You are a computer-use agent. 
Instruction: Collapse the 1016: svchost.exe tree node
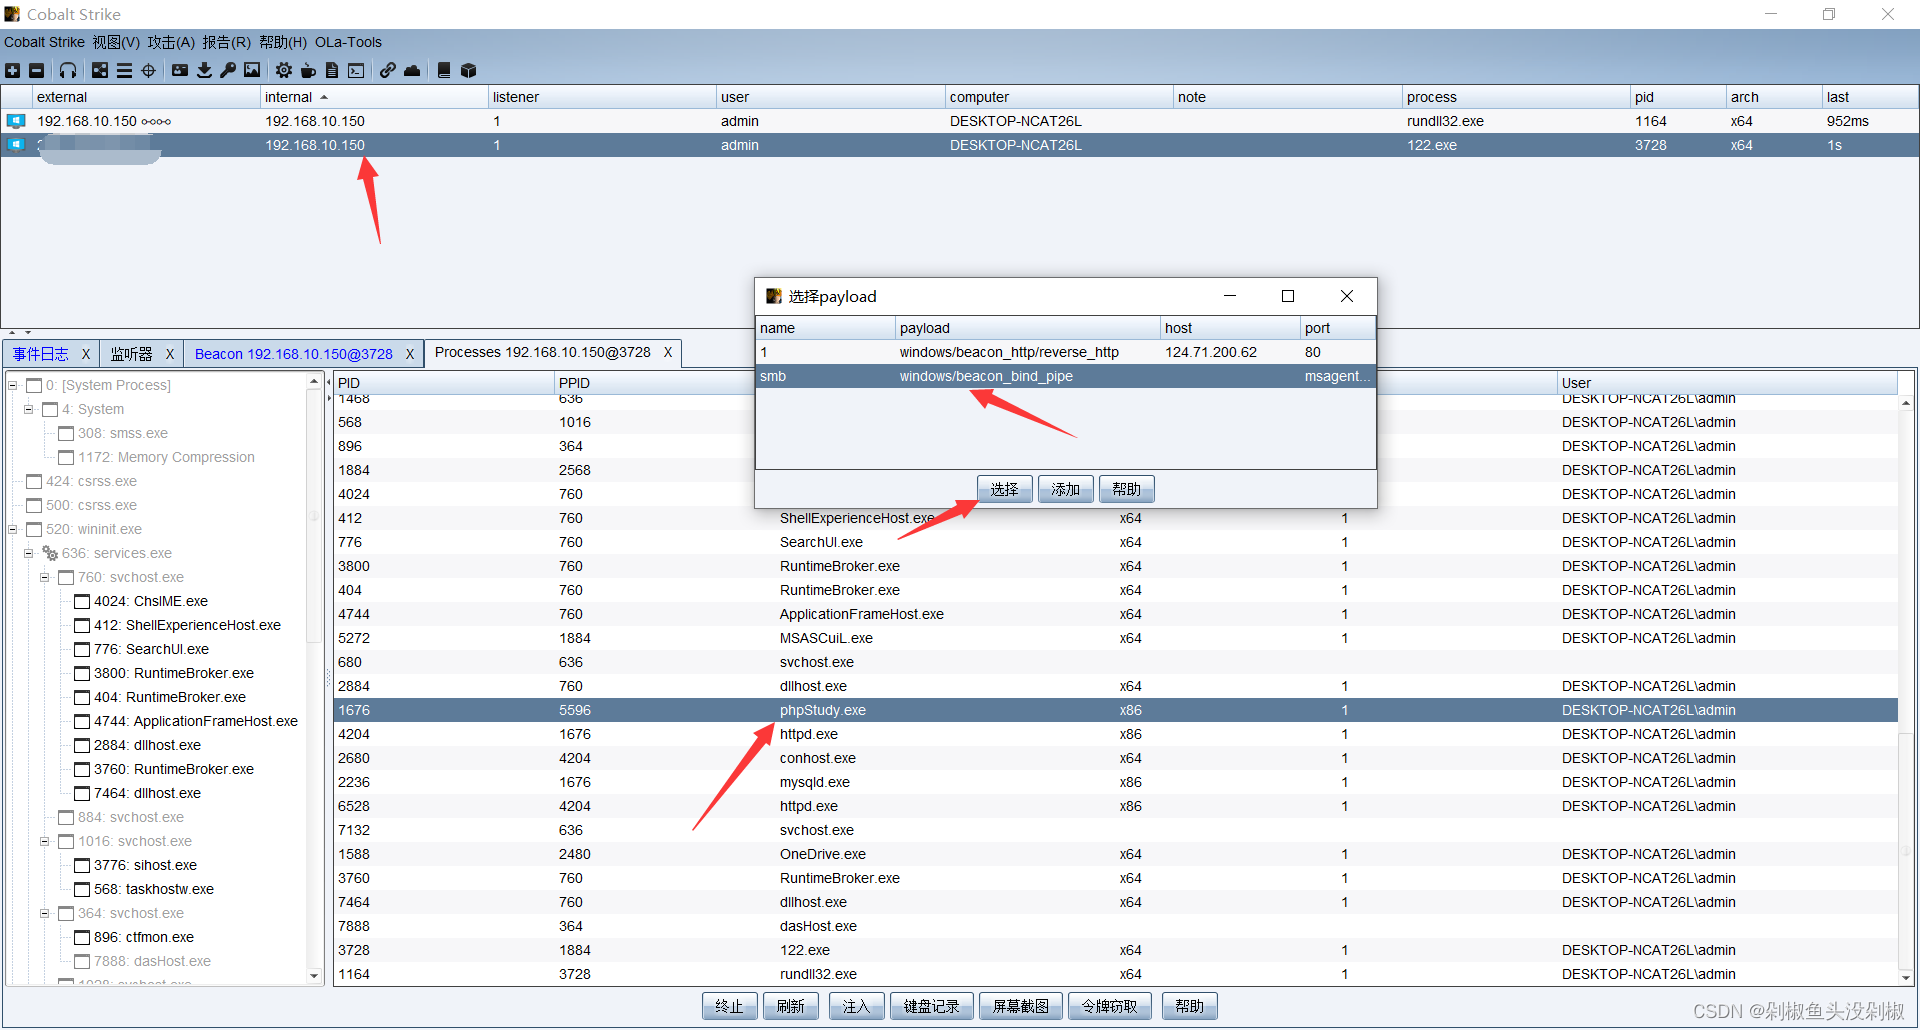tap(45, 842)
